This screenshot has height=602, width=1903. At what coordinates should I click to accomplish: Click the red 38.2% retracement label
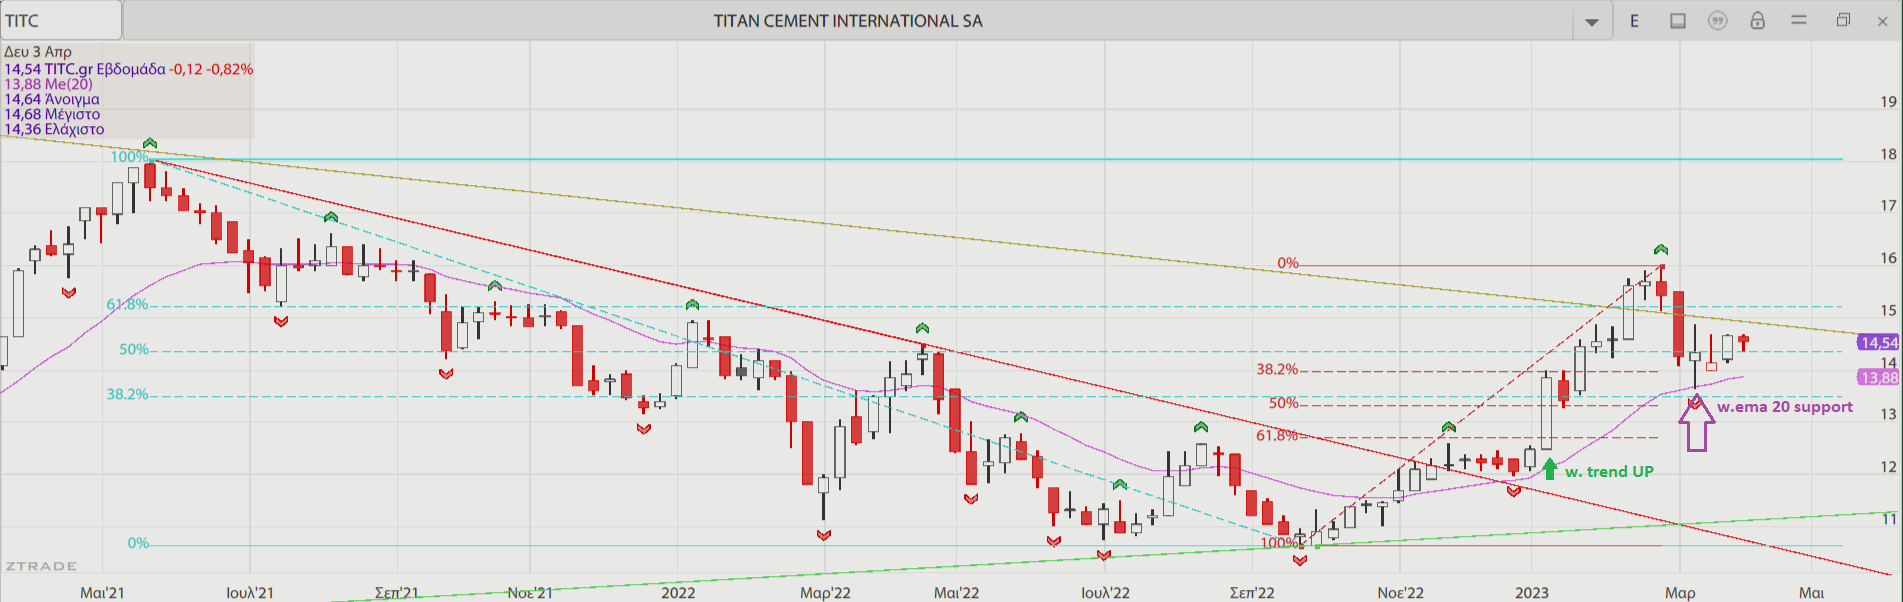1277,369
